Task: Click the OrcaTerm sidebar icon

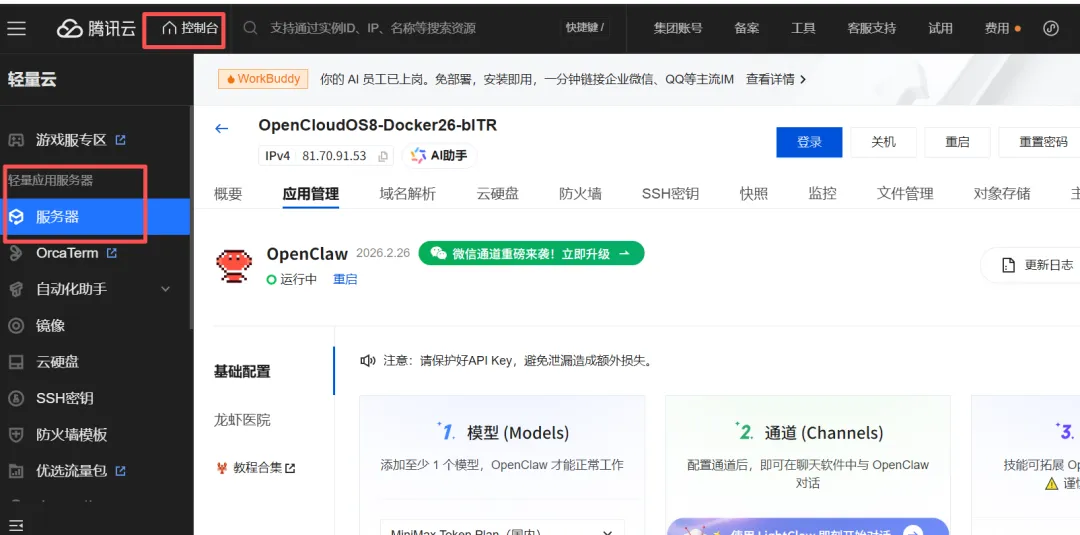Action: click(x=16, y=253)
